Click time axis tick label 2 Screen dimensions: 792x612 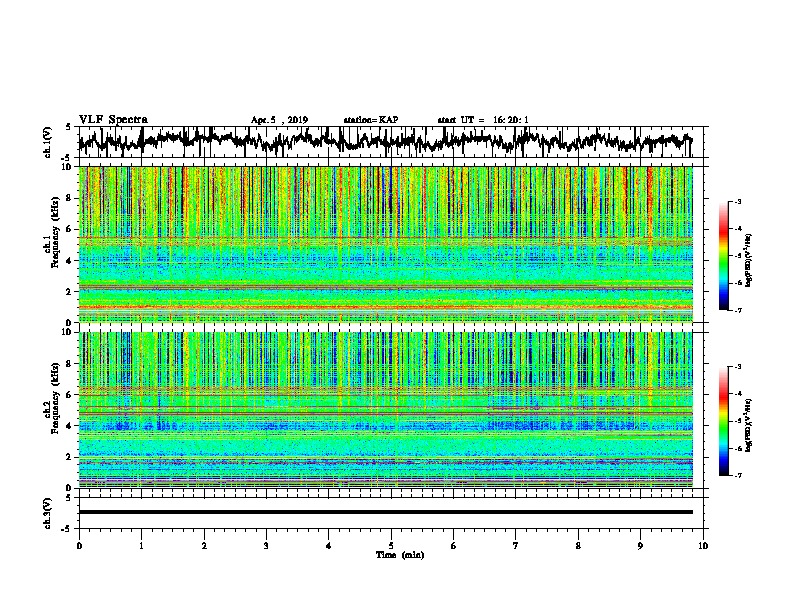204,546
